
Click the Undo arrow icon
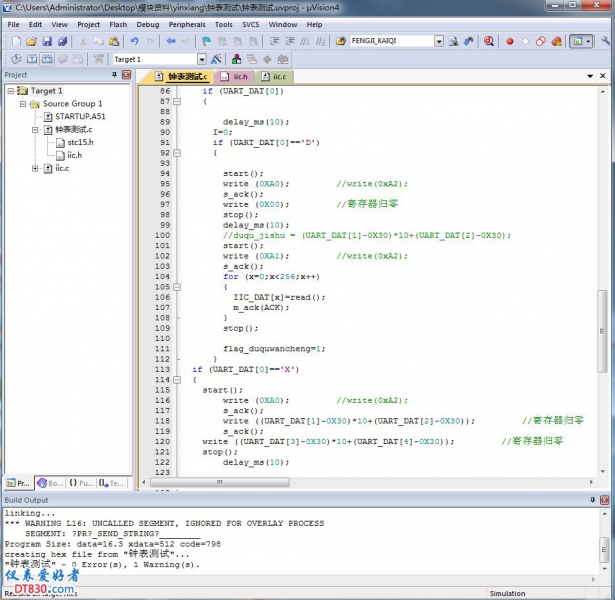[135, 42]
